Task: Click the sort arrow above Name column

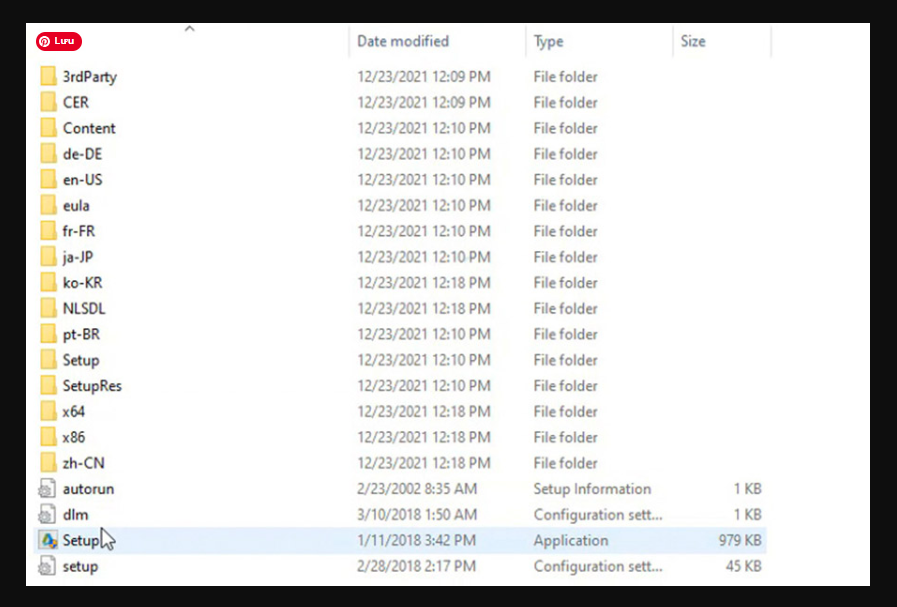Action: pos(189,29)
